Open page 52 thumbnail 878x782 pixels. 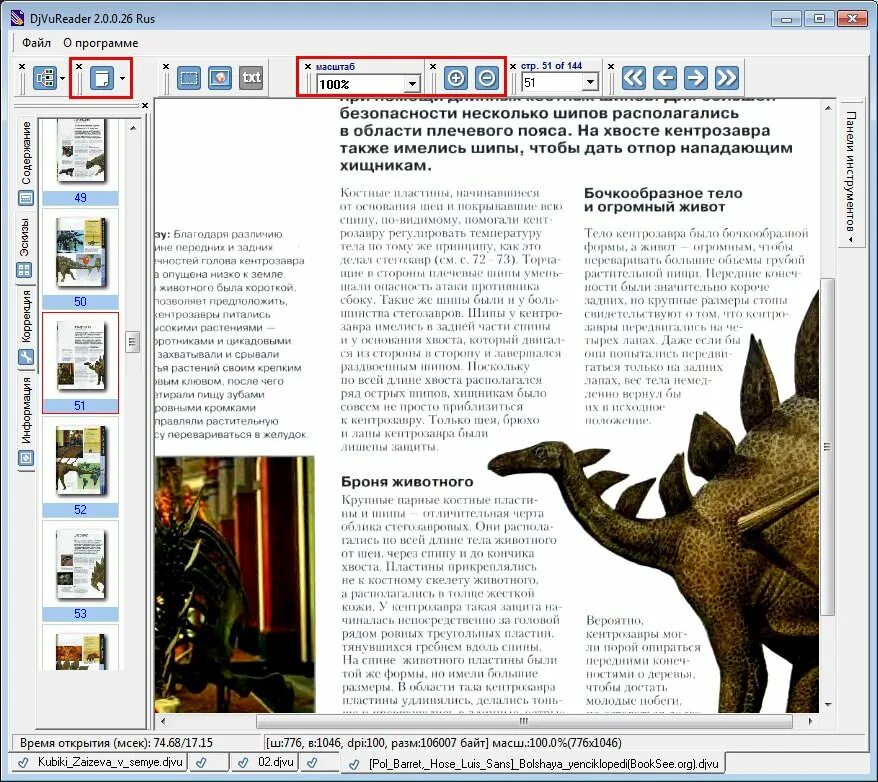point(80,467)
